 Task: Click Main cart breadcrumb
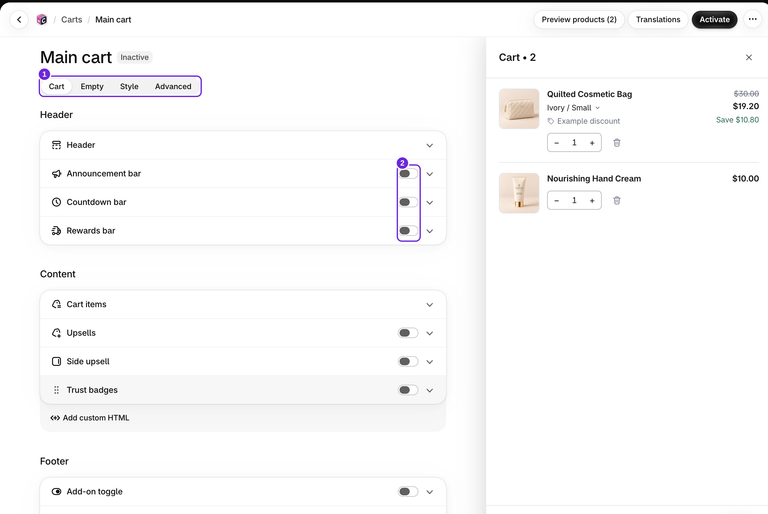tap(113, 20)
